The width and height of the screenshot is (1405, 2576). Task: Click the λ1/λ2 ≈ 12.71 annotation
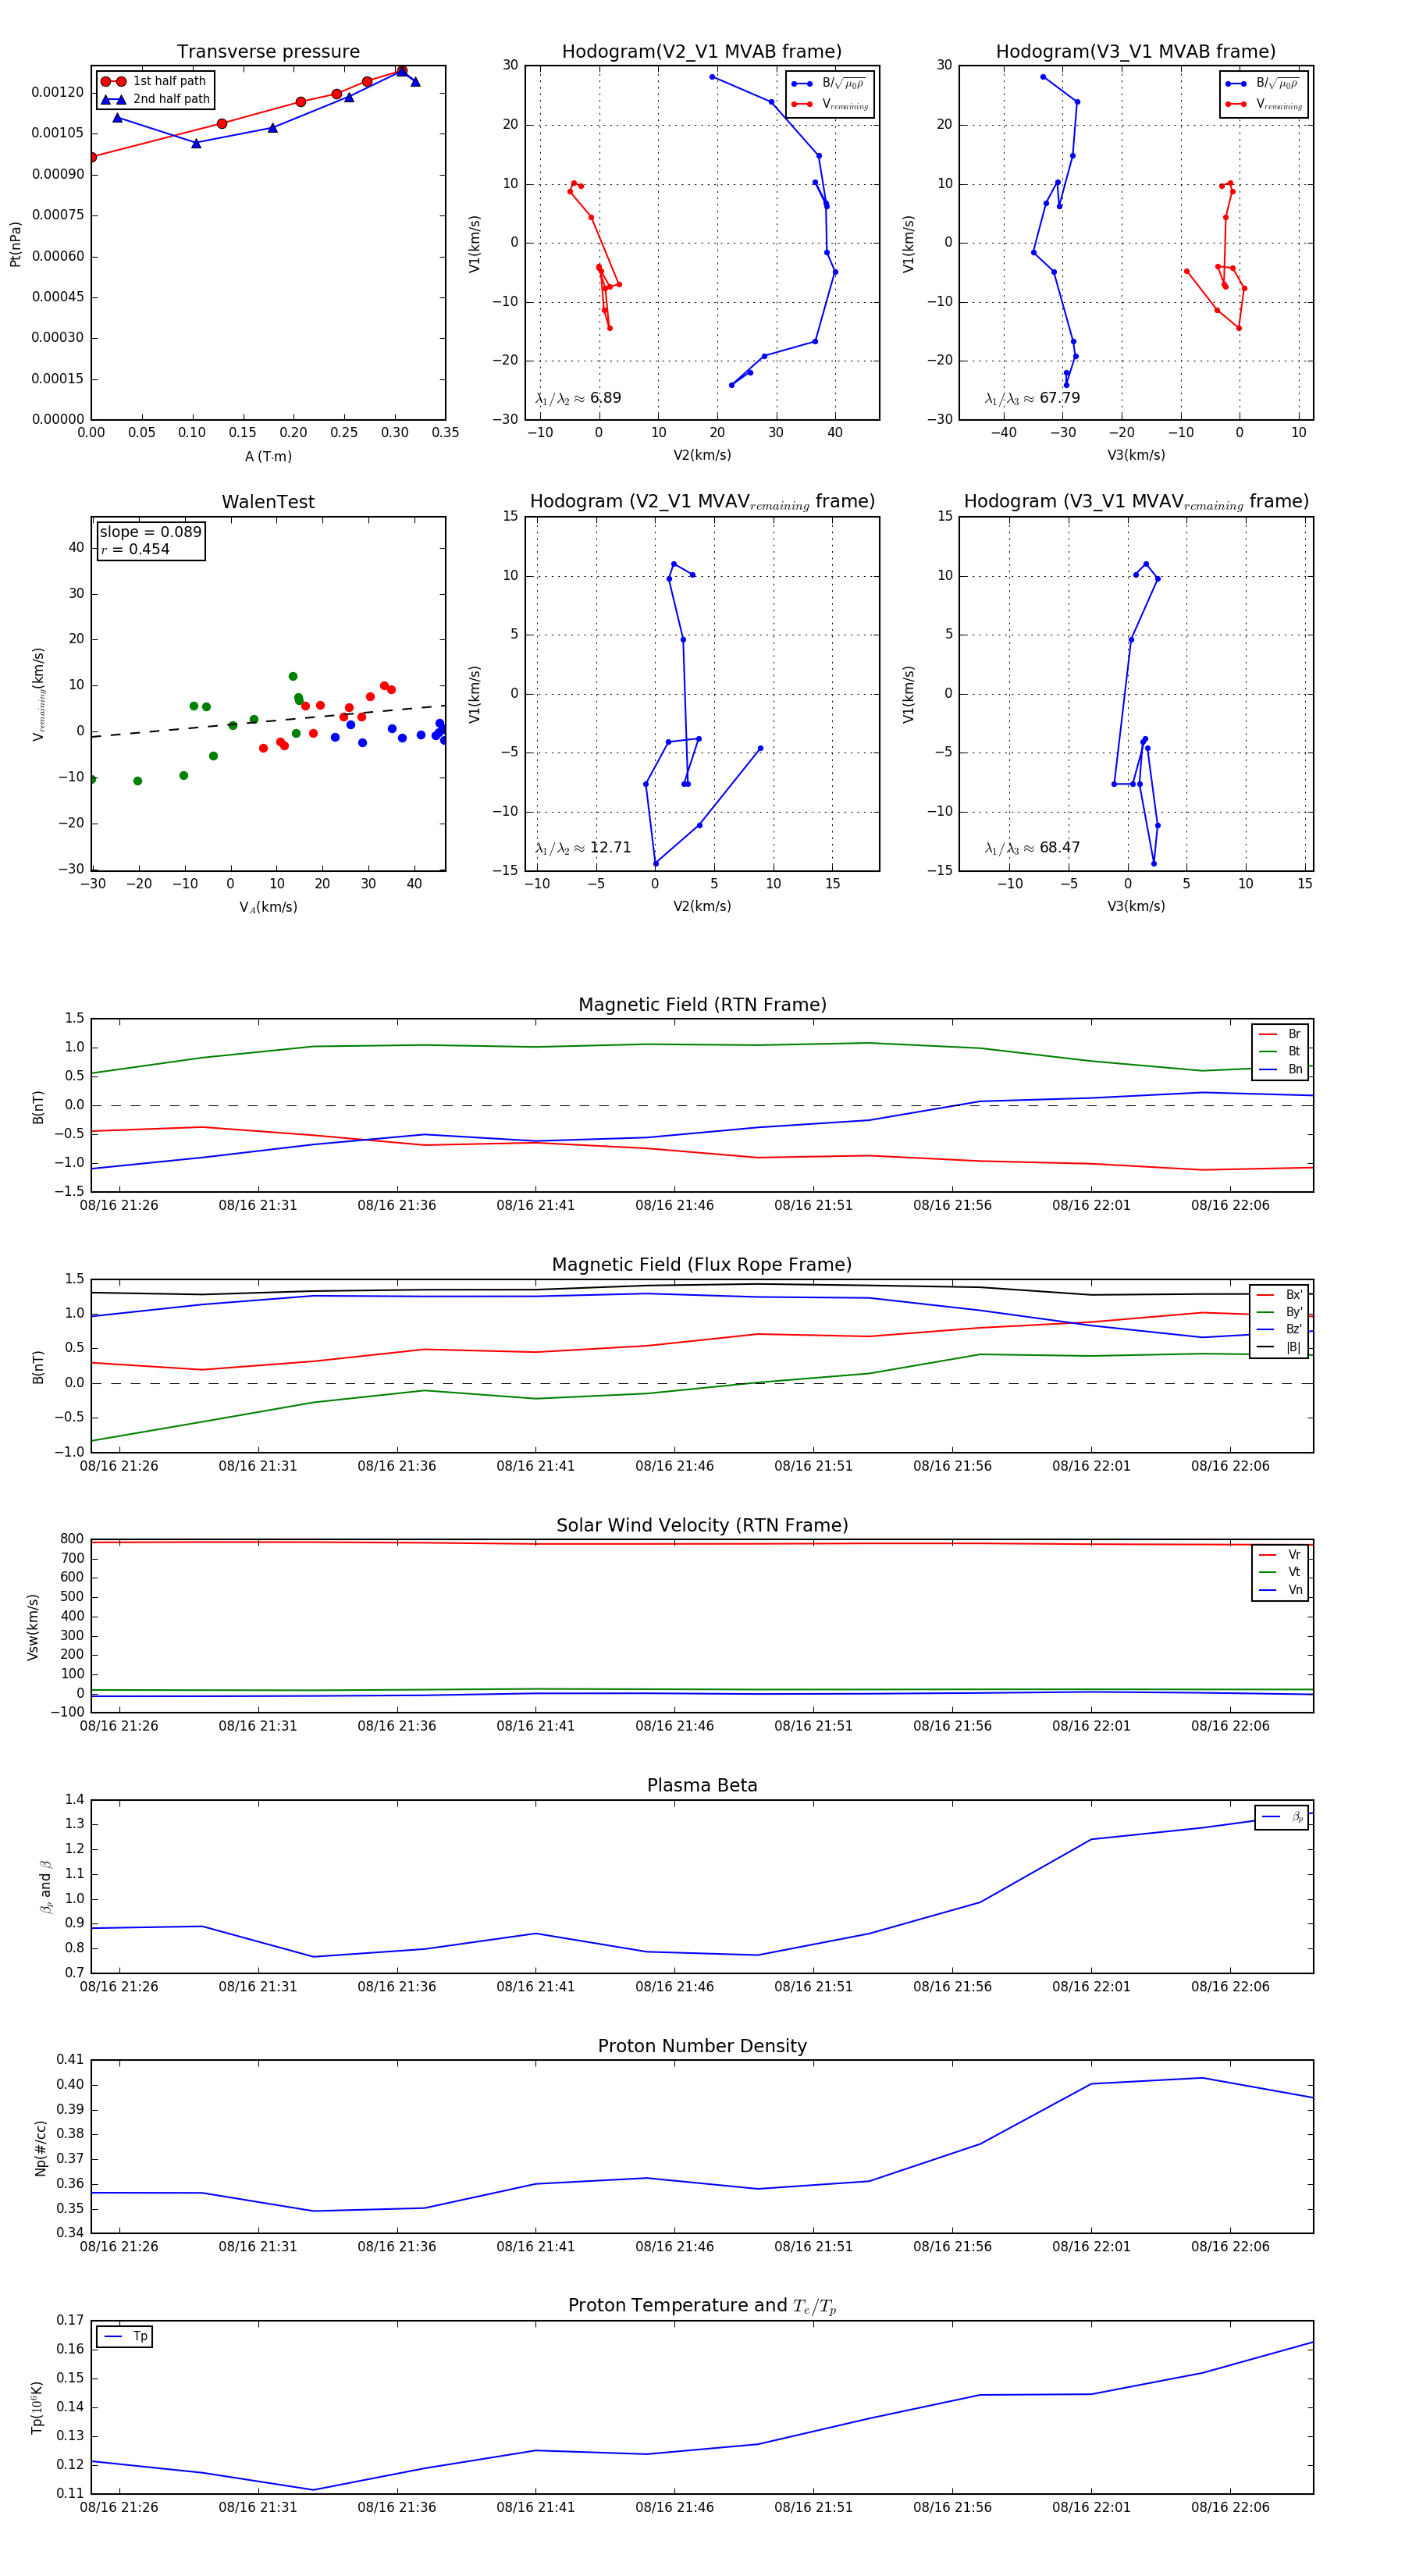pos(583,848)
